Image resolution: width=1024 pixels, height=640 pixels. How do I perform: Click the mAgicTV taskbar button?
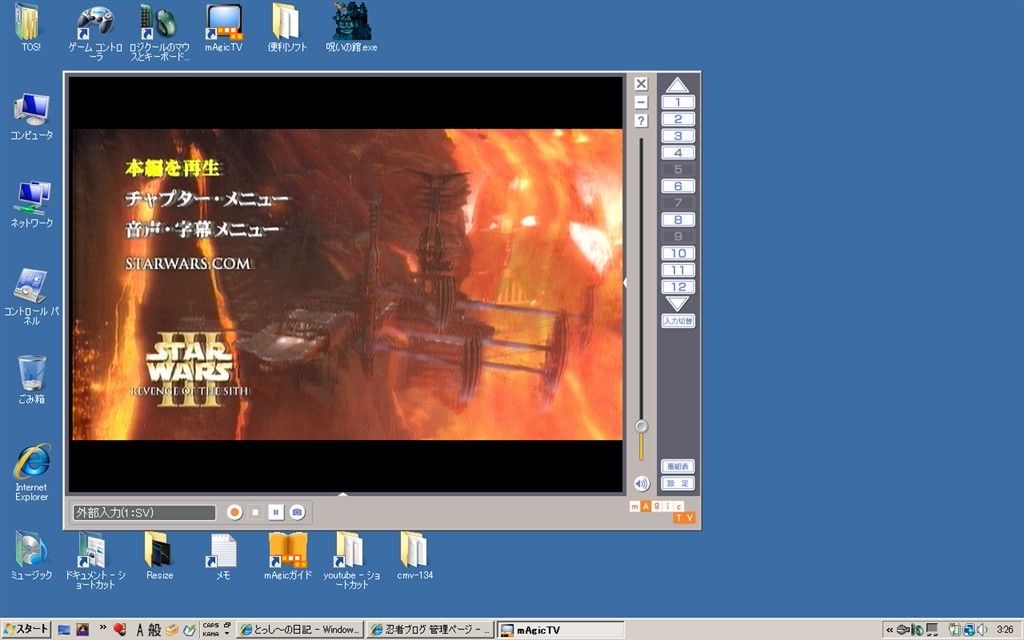560,630
